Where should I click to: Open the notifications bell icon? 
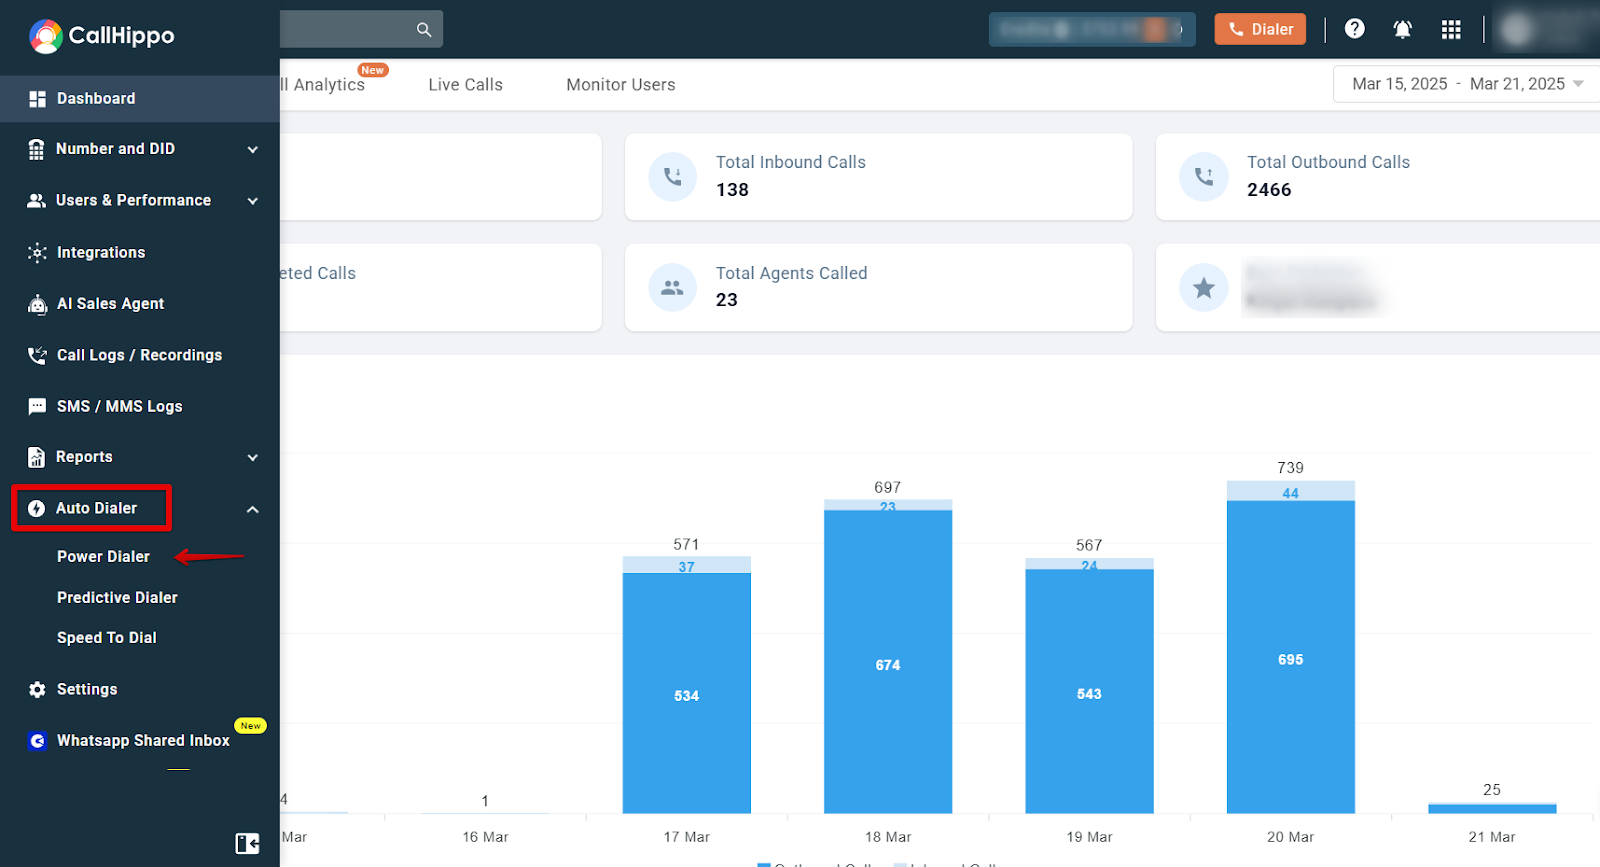coord(1402,29)
